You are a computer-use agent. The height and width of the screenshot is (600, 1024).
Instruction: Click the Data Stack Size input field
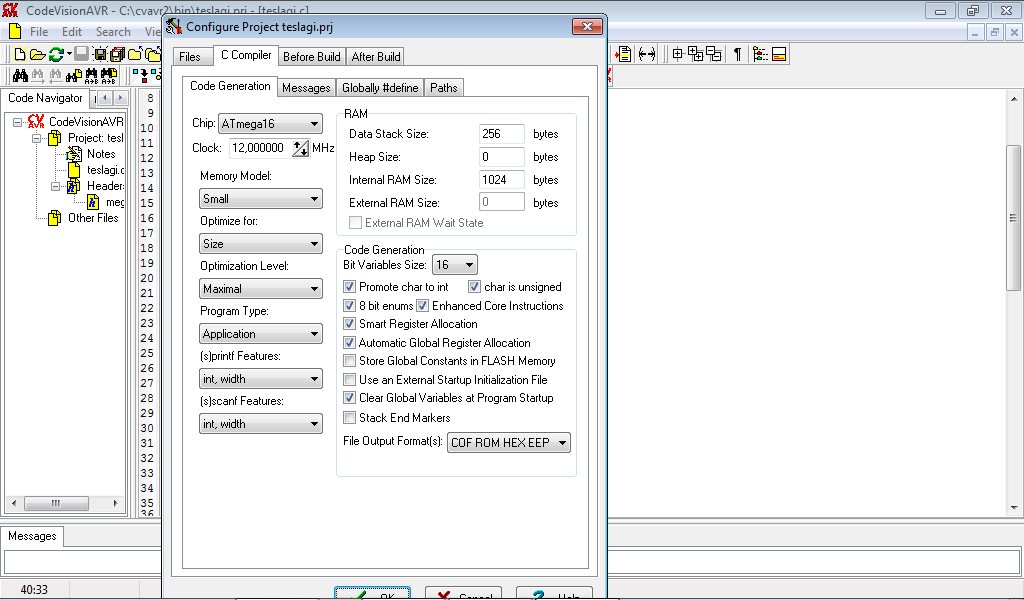(502, 134)
